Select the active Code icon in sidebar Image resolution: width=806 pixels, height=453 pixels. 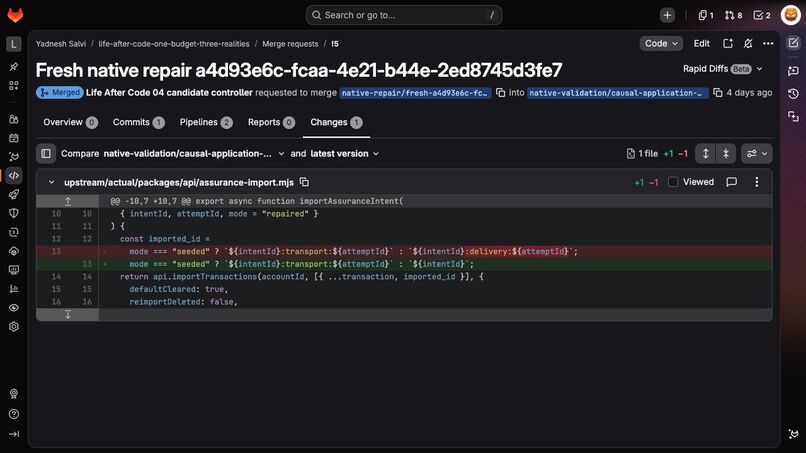pyautogui.click(x=14, y=175)
